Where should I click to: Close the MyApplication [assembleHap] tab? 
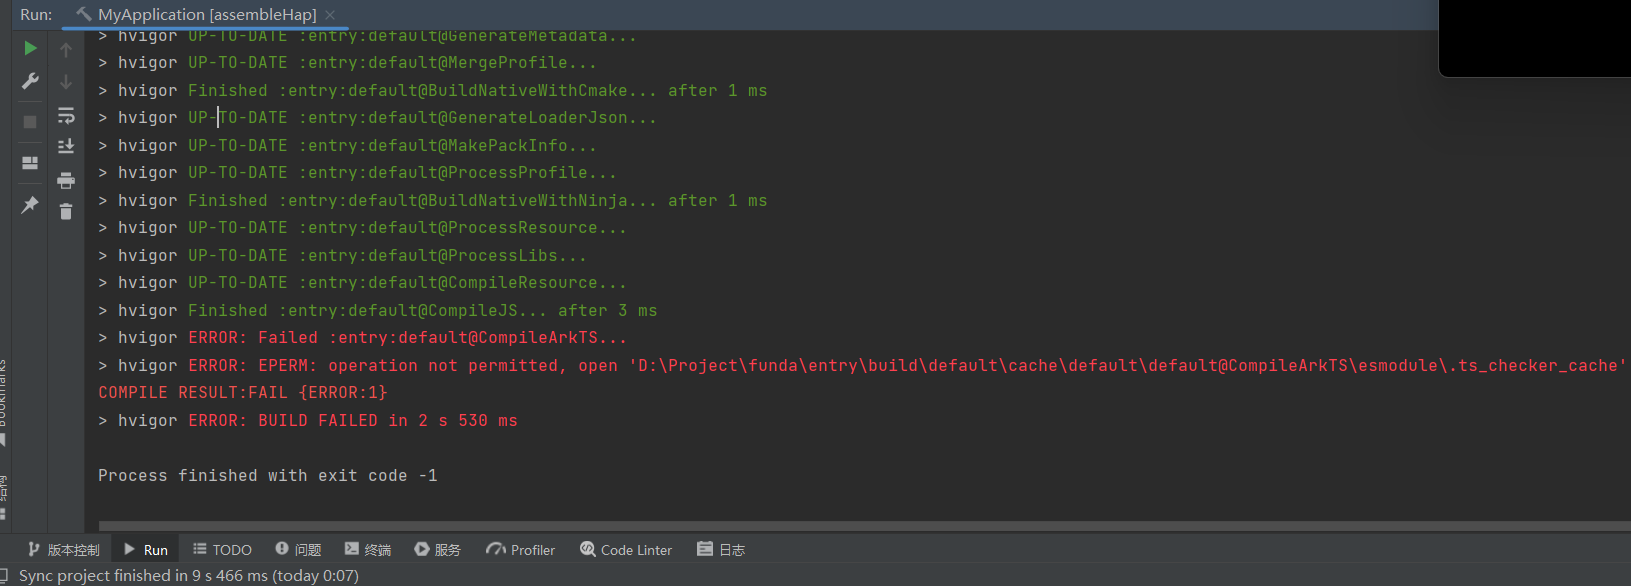point(330,15)
